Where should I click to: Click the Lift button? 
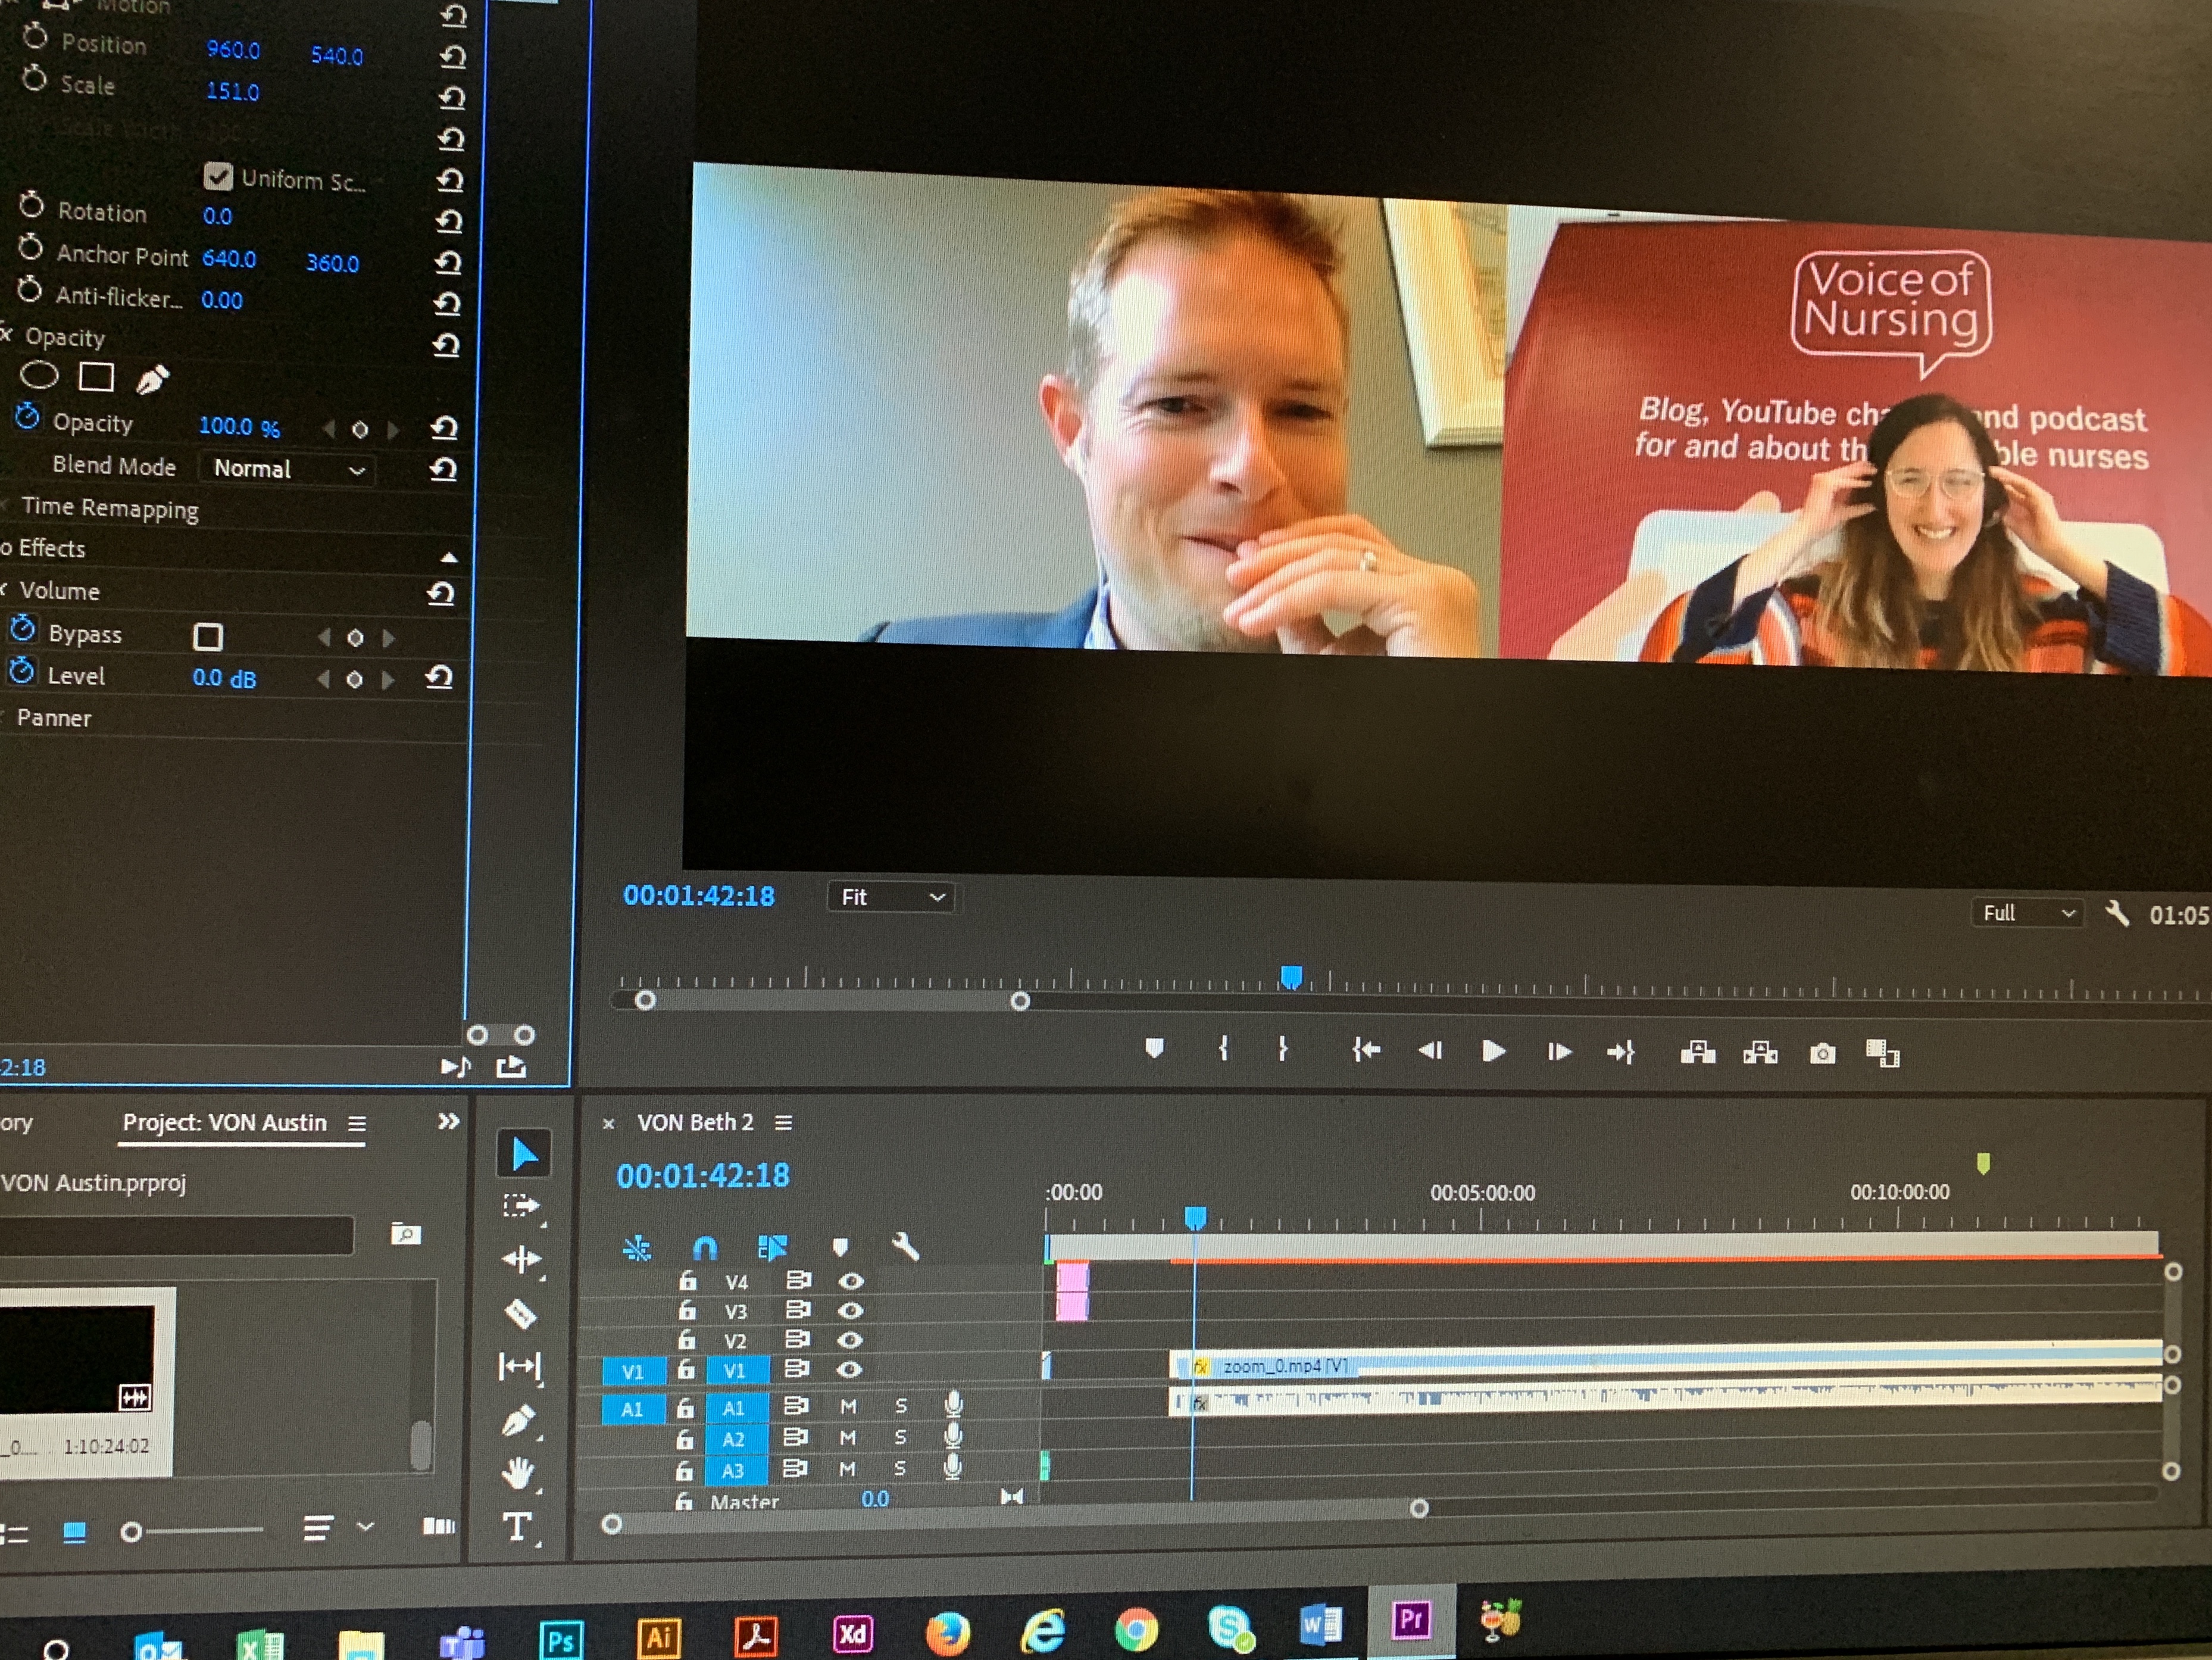point(1698,1052)
